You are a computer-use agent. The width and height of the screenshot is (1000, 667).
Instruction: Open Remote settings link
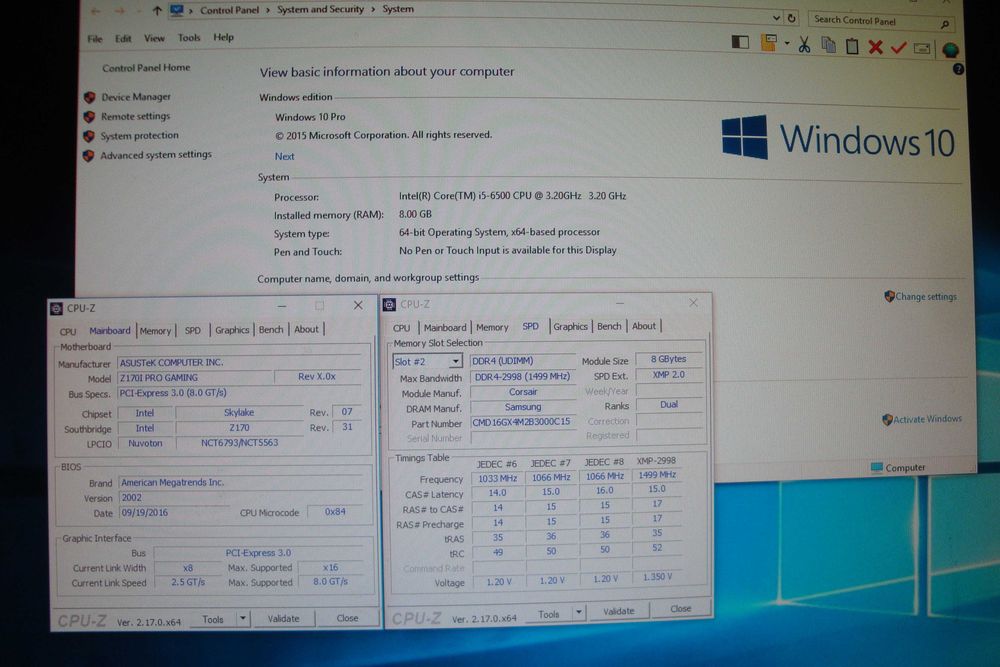pos(135,116)
